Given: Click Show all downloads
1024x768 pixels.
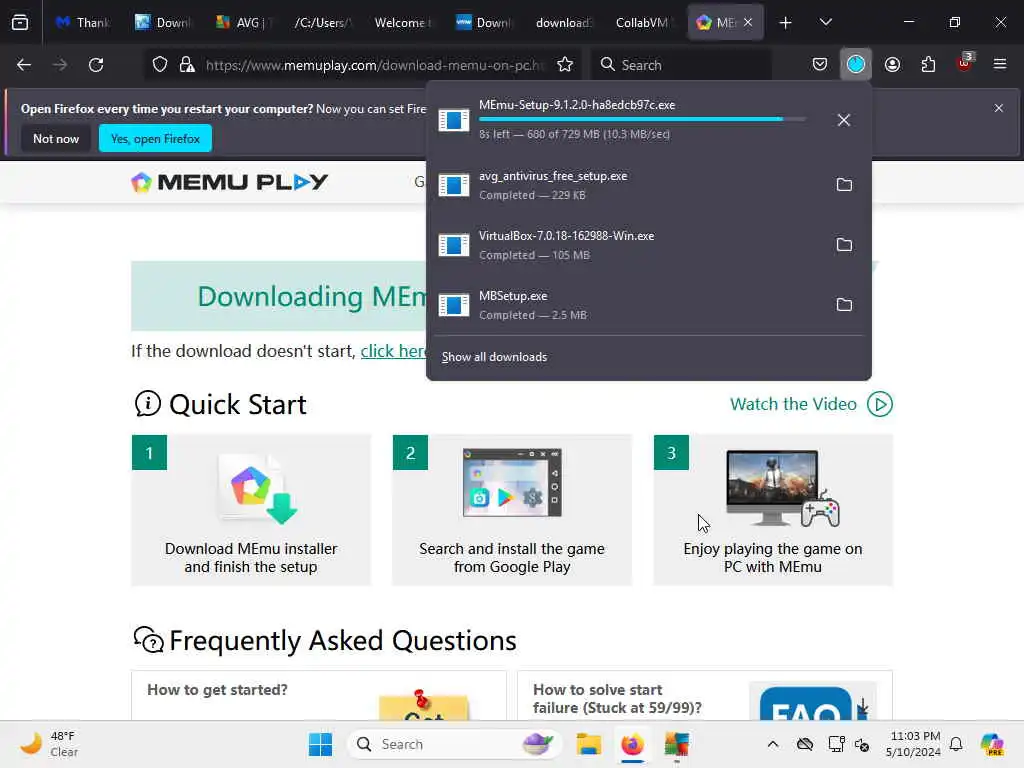Looking at the screenshot, I should click(x=494, y=357).
